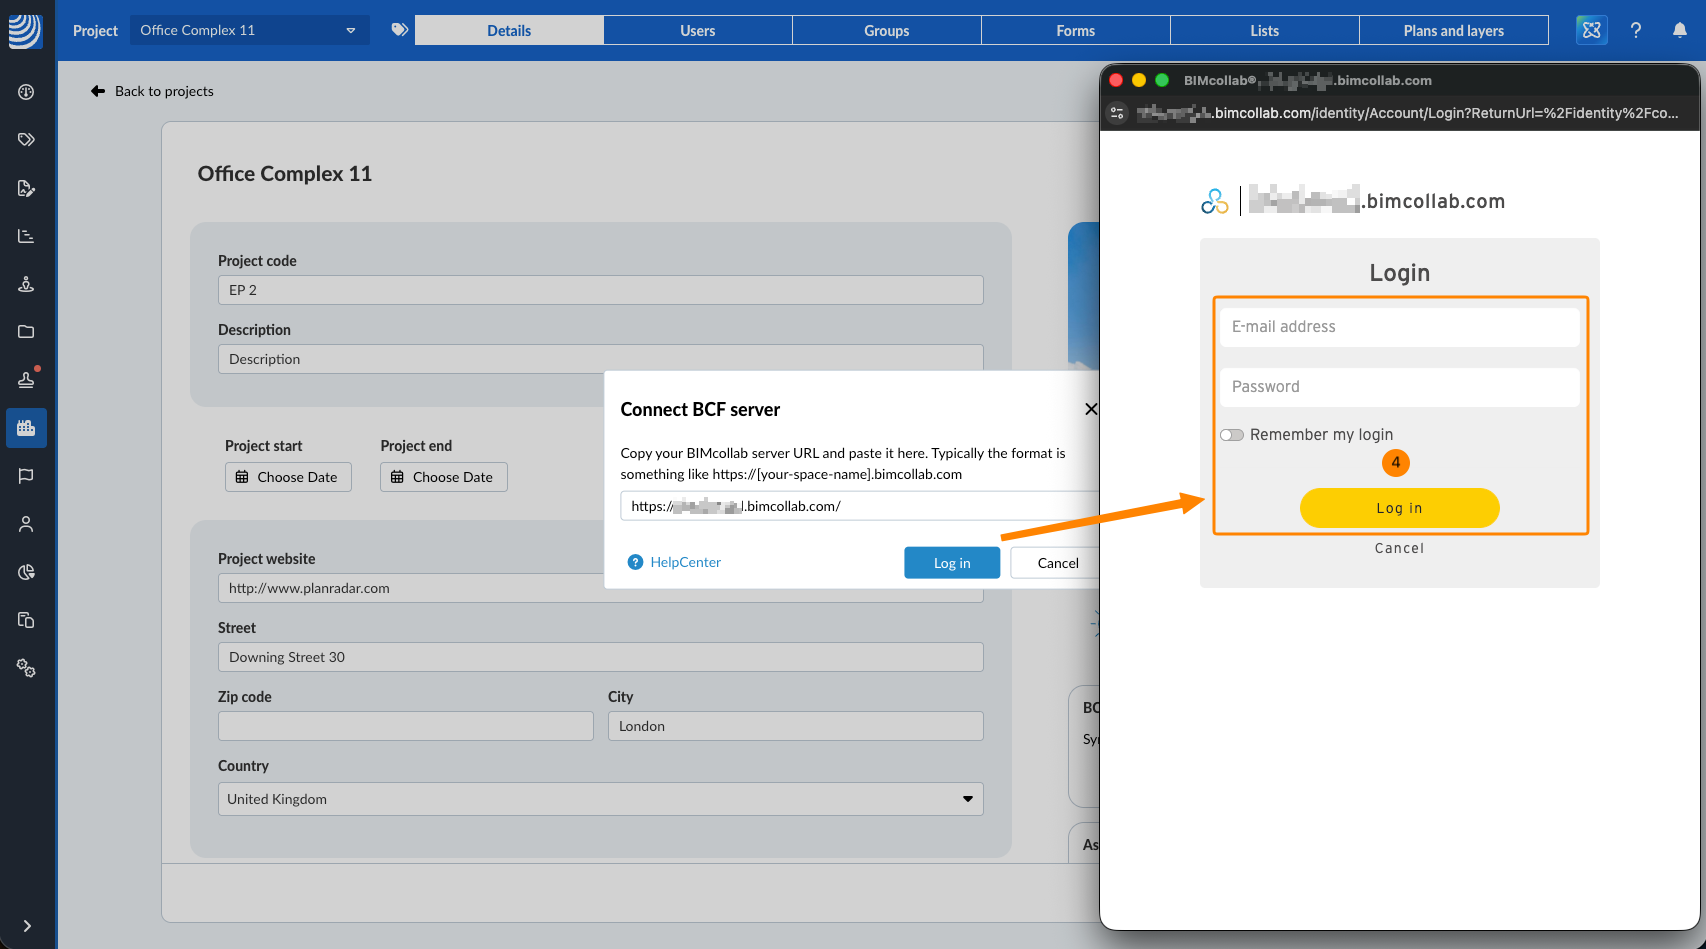The image size is (1706, 949).
Task: Switch to the Plans and layers tab
Action: [x=1454, y=30]
